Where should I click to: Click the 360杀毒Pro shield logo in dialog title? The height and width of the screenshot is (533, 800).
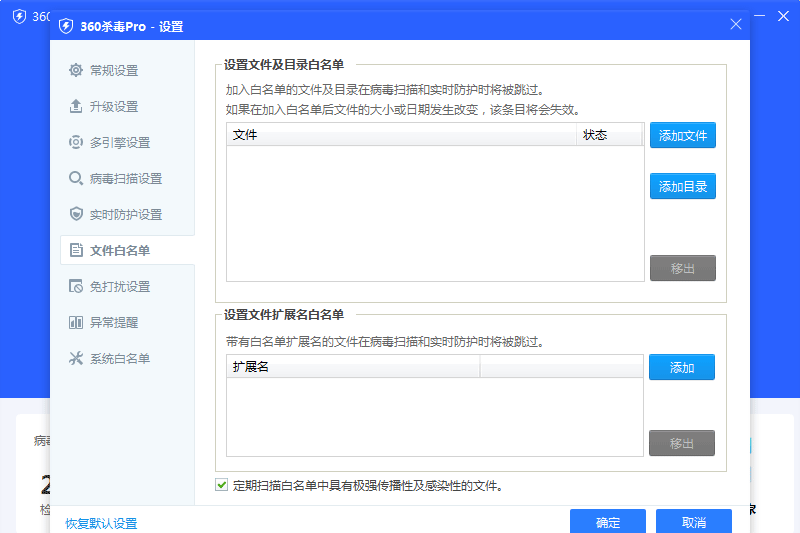pyautogui.click(x=66, y=26)
